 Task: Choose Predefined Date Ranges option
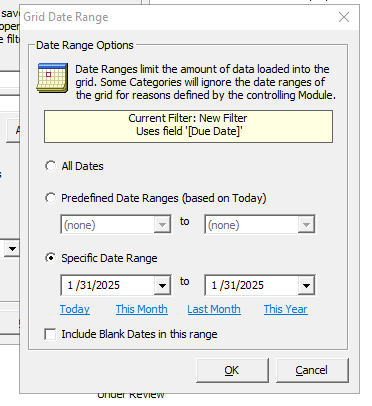pos(50,198)
